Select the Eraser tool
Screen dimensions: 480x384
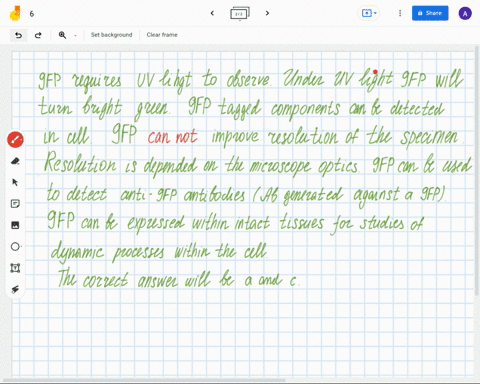tap(15, 161)
